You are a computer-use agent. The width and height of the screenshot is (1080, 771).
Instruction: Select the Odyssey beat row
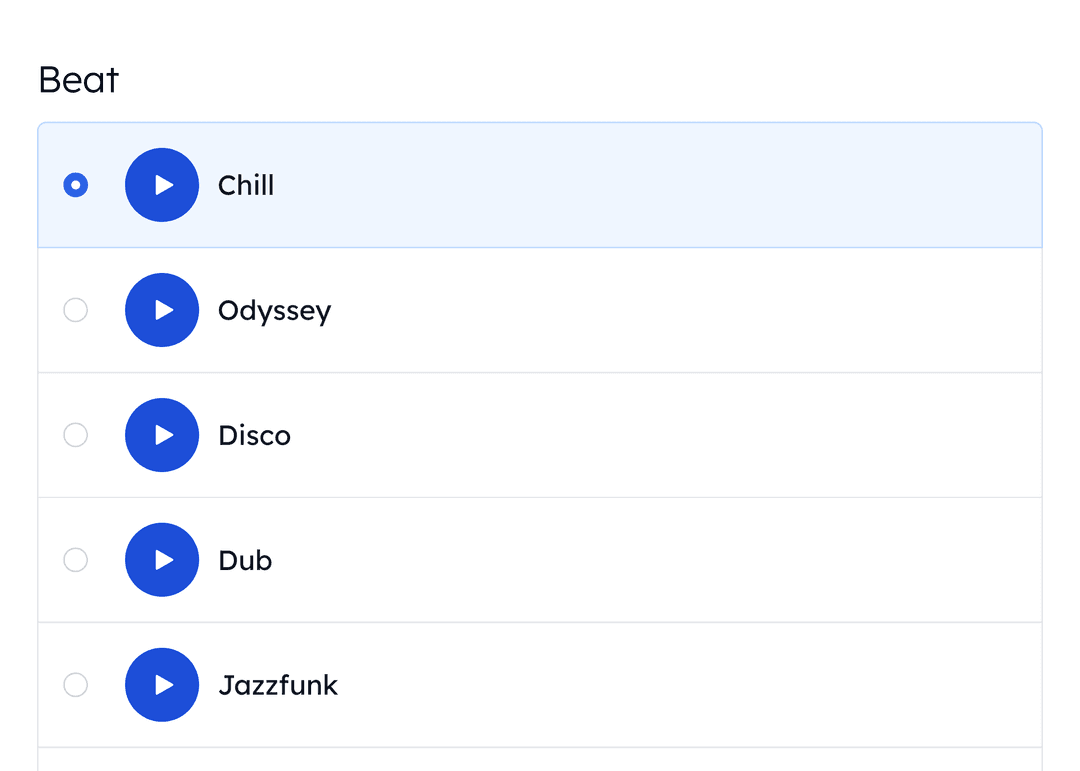tap(600, 310)
